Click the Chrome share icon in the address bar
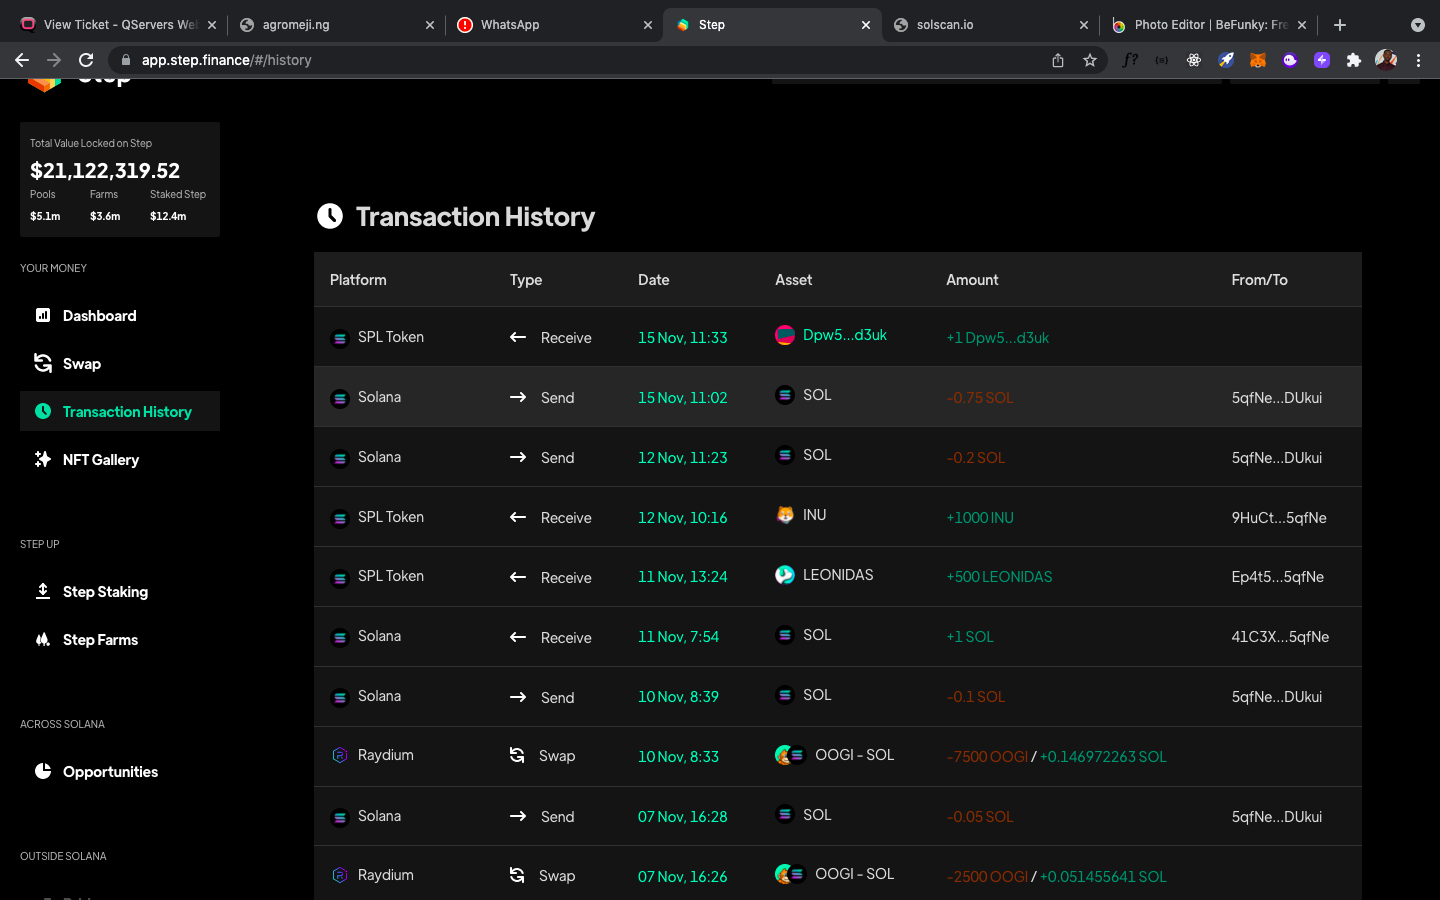Screen dimensions: 1440x900 (1058, 60)
